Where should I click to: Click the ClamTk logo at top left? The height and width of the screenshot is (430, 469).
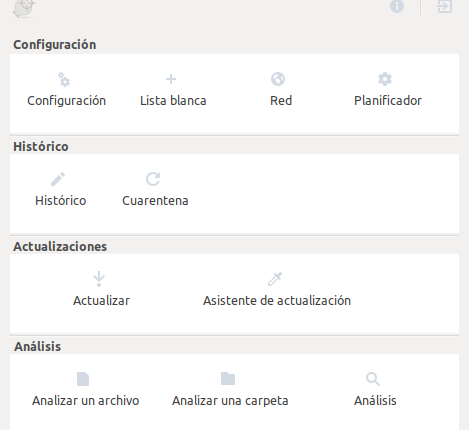(x=24, y=7)
